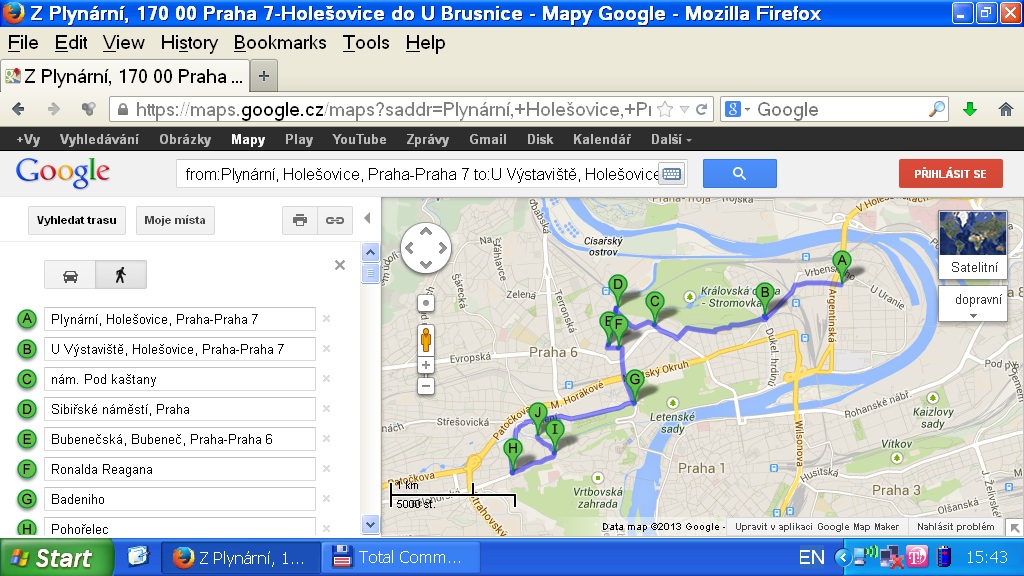Open the View menu
Viewport: 1024px width, 576px height.
(123, 42)
